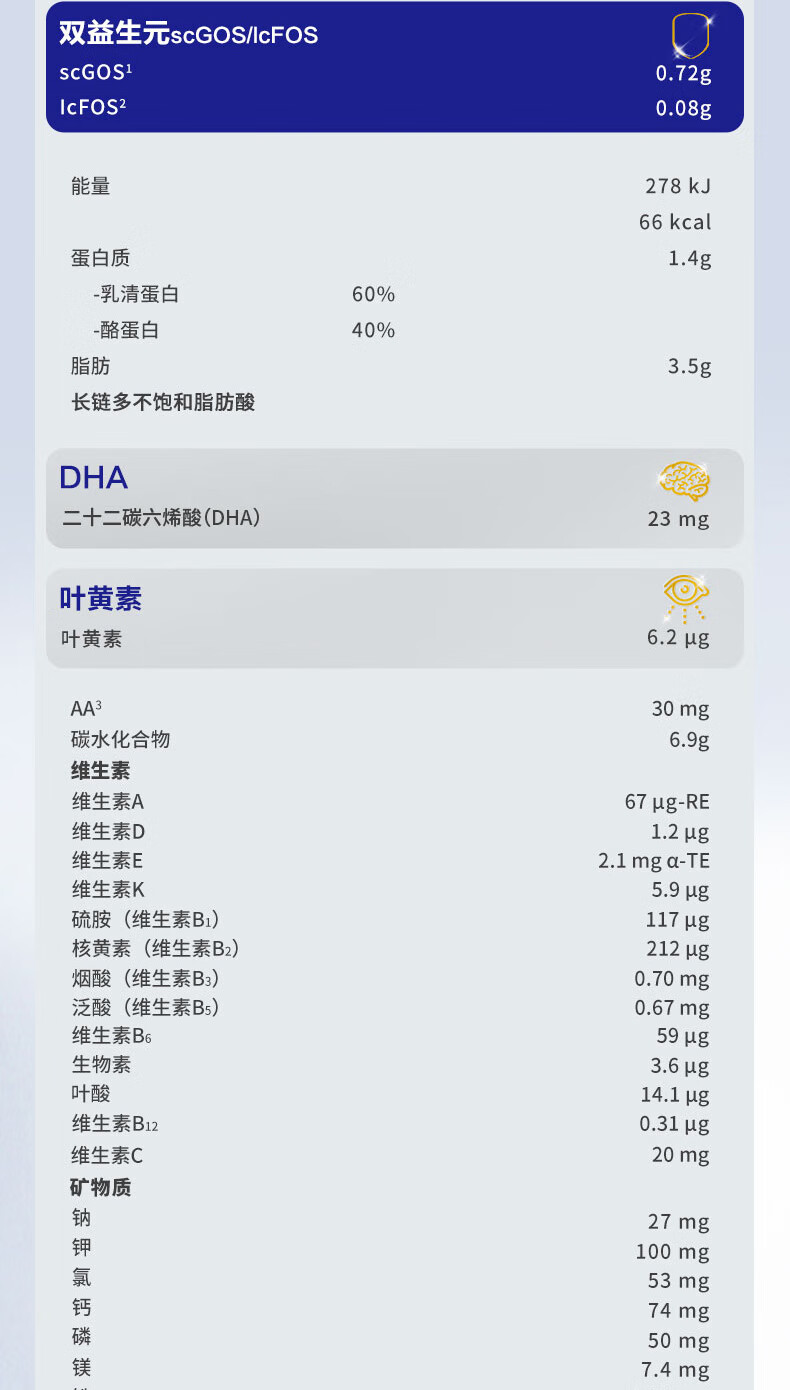Click the golden brain icon
The width and height of the screenshot is (790, 1390).
686,480
